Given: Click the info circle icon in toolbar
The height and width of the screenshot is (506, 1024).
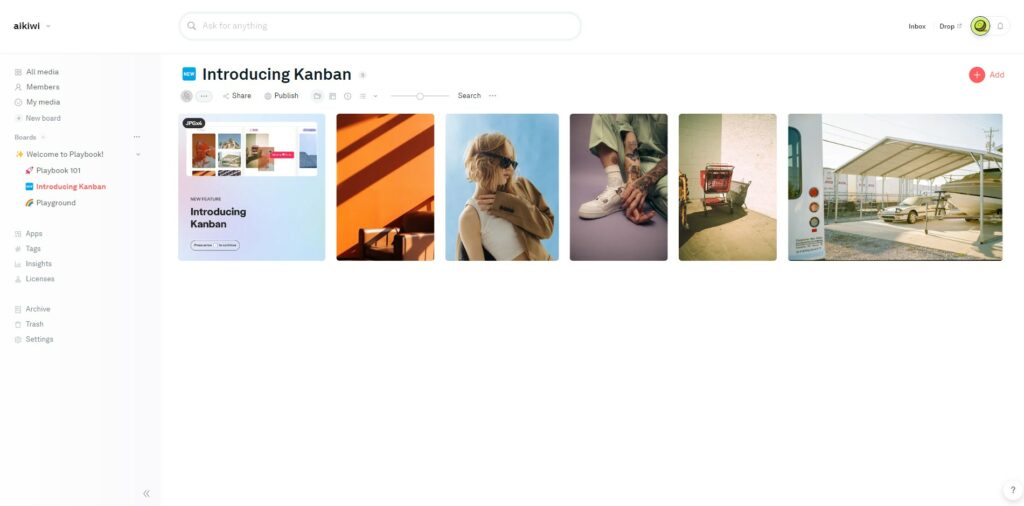Looking at the screenshot, I should [347, 96].
